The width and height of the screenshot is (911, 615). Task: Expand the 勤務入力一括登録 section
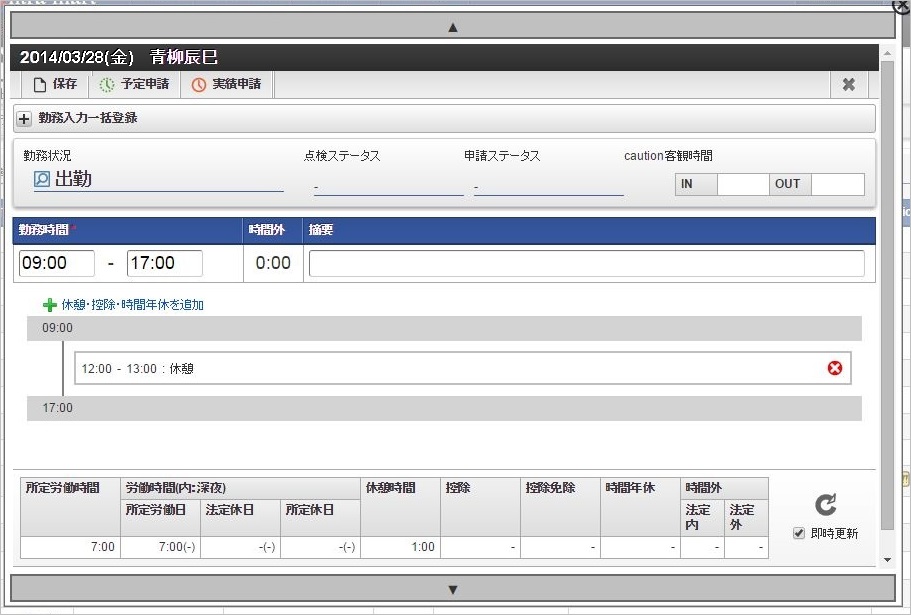(25, 118)
